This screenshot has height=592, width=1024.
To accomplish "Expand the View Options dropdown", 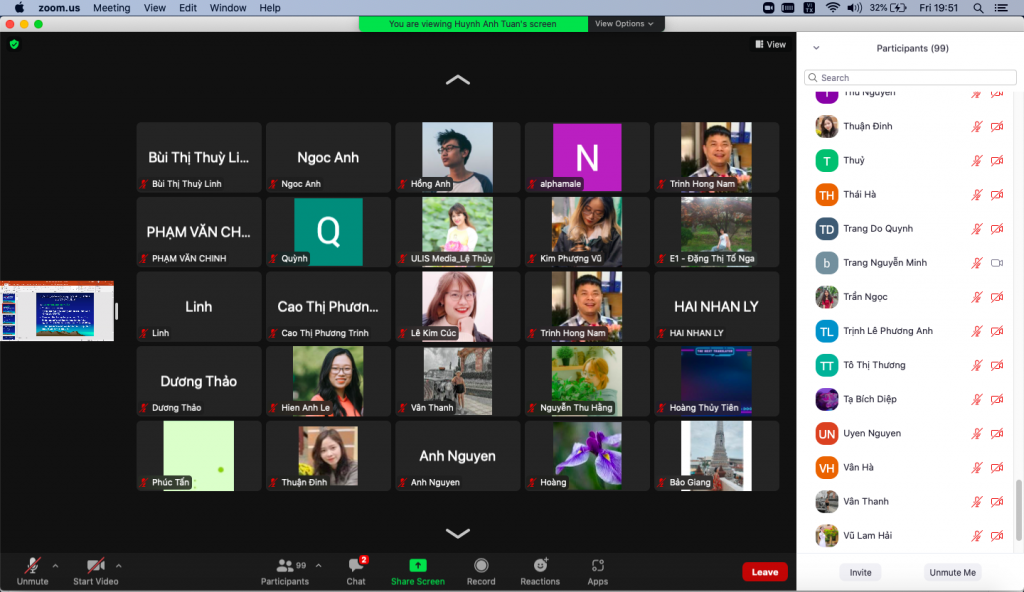I will (624, 24).
